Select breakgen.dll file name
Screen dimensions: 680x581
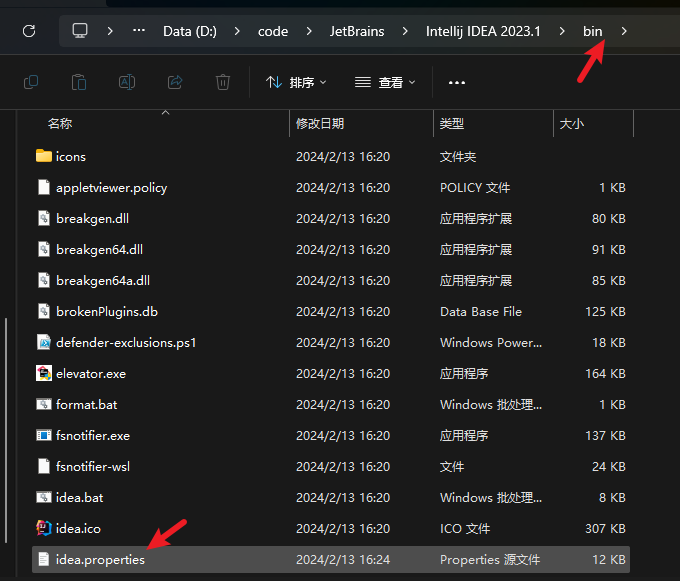pos(92,219)
